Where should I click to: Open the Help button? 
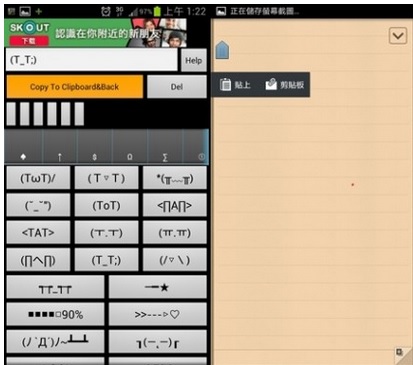pos(194,60)
